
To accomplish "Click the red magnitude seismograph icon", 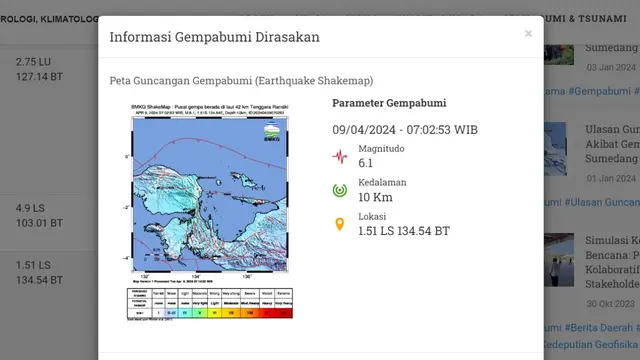I will pyautogui.click(x=340, y=156).
